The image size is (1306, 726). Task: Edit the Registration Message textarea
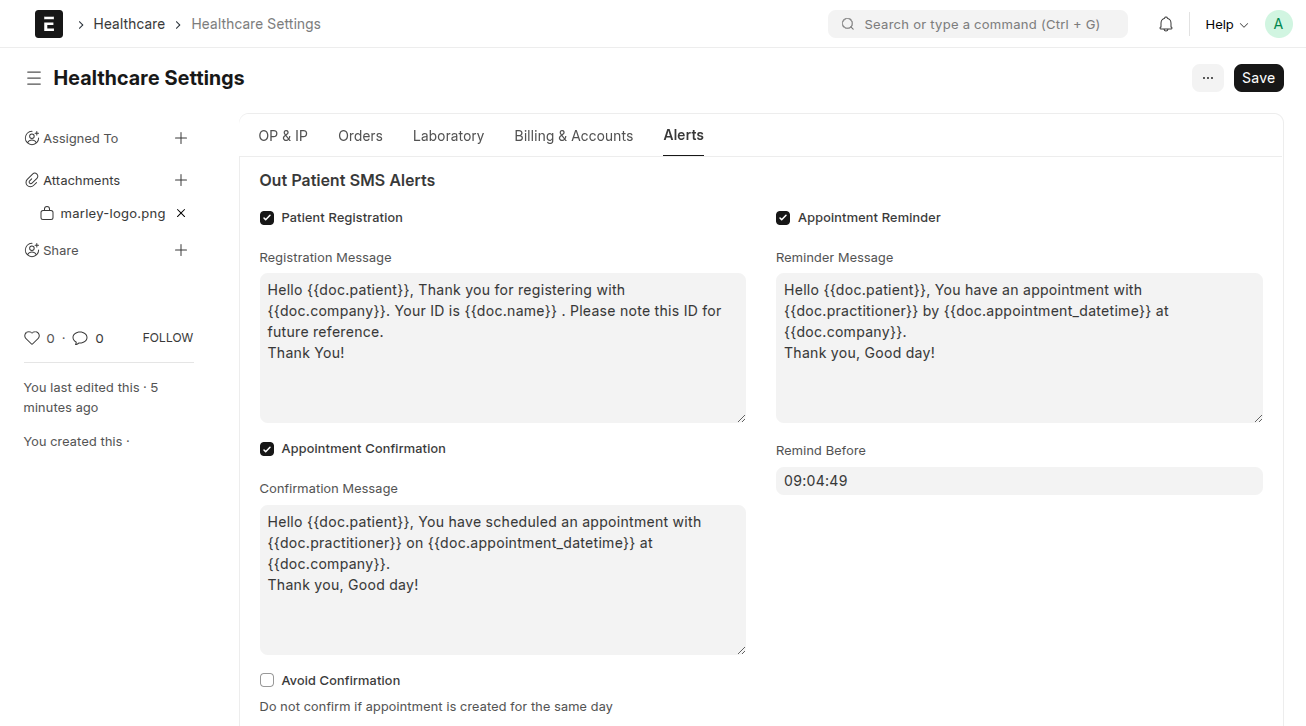coord(503,348)
